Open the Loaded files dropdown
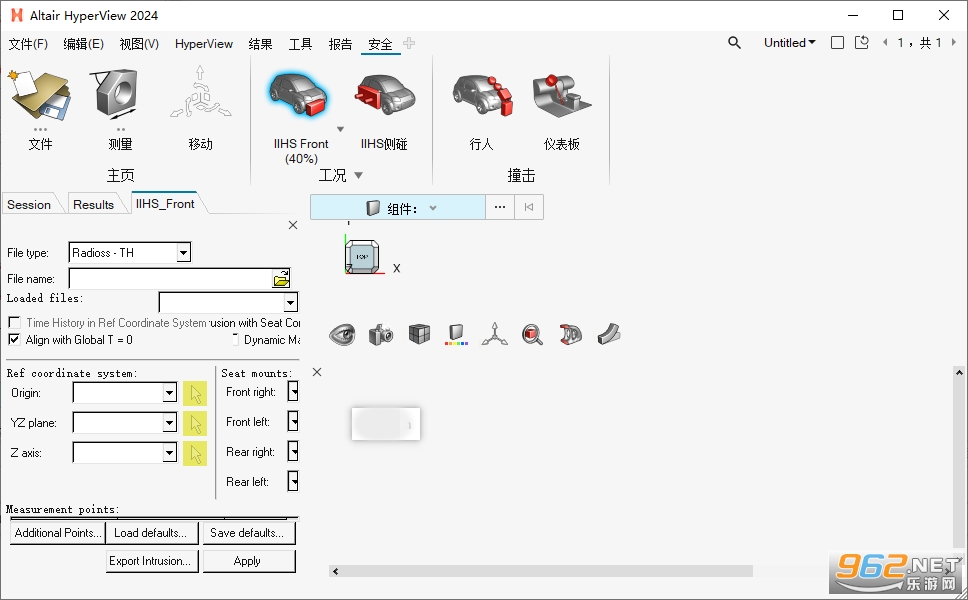The image size is (968, 600). 290,302
